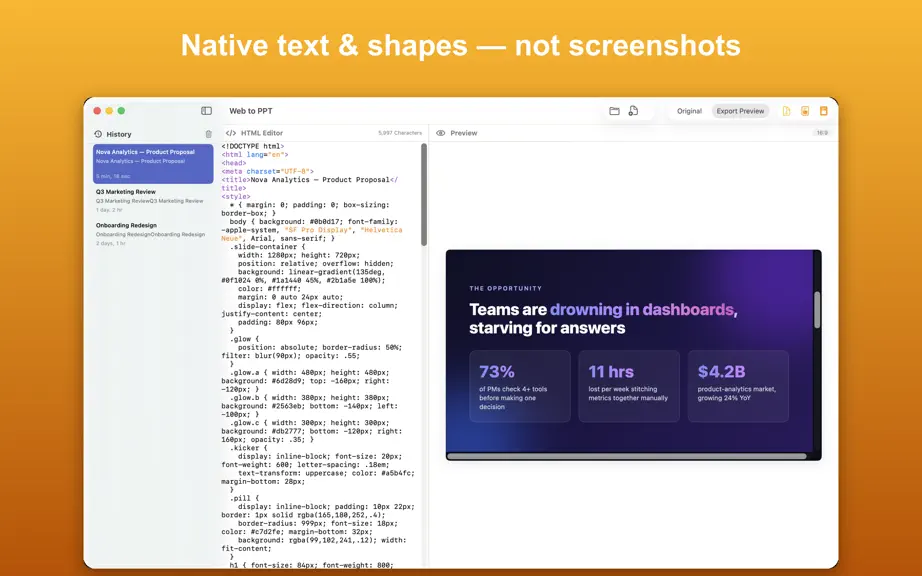Screen dimensions: 922x576
Task: Click the first yellow export file icon
Action: click(786, 110)
